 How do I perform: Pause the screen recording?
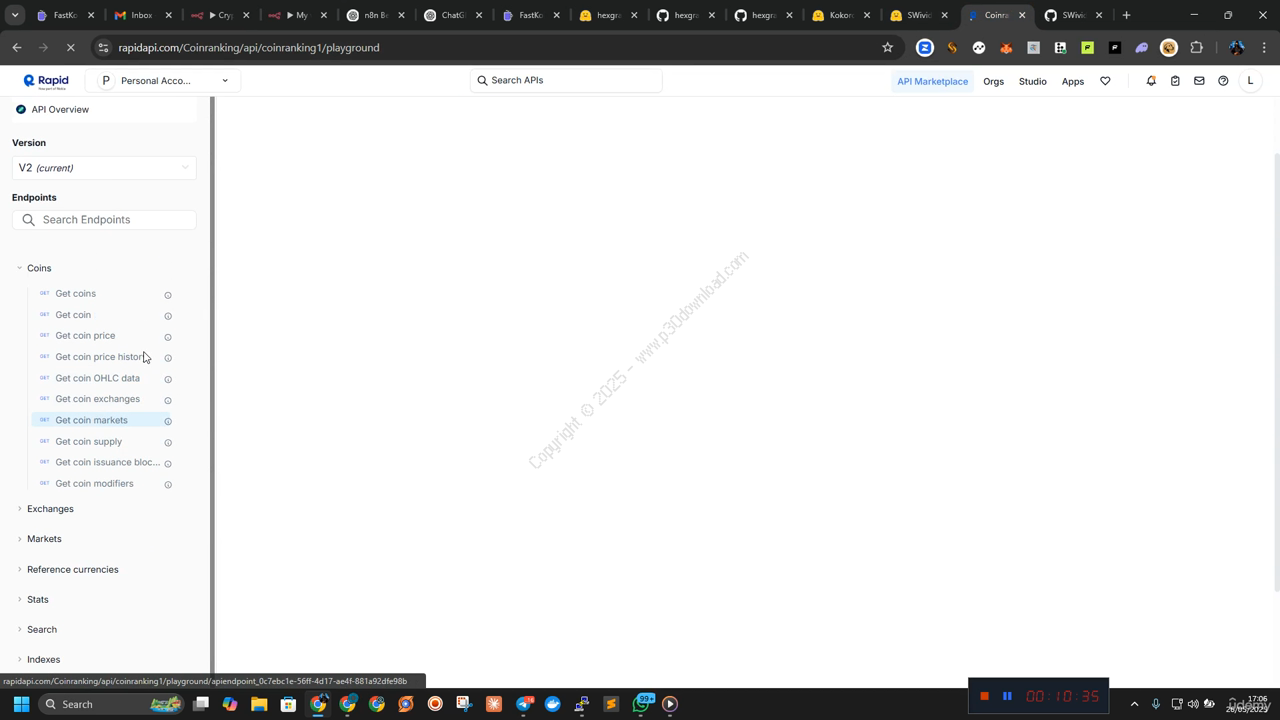click(1007, 696)
